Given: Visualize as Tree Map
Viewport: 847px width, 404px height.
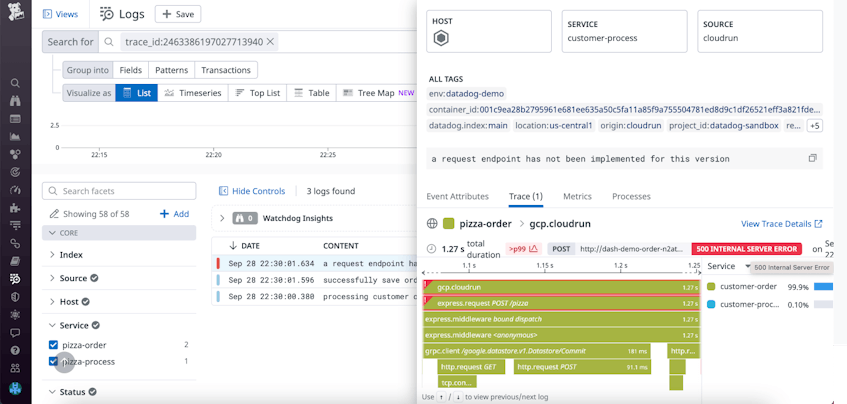Looking at the screenshot, I should [378, 93].
